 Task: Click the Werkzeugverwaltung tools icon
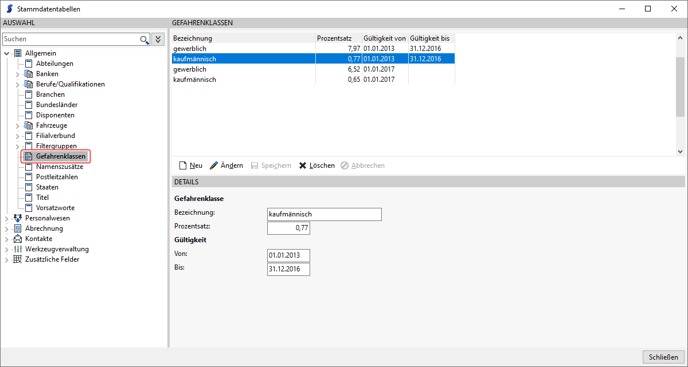[x=18, y=249]
